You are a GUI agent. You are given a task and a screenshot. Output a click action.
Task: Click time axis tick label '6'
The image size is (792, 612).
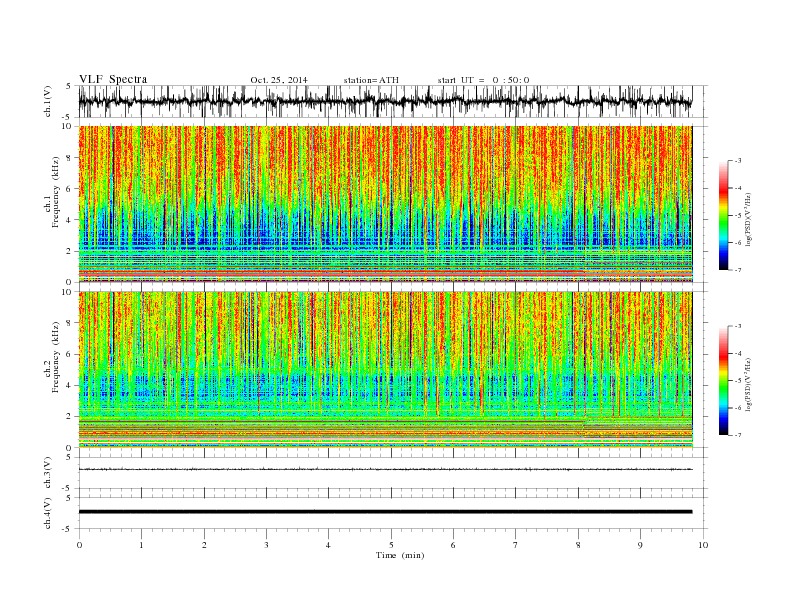[453, 545]
